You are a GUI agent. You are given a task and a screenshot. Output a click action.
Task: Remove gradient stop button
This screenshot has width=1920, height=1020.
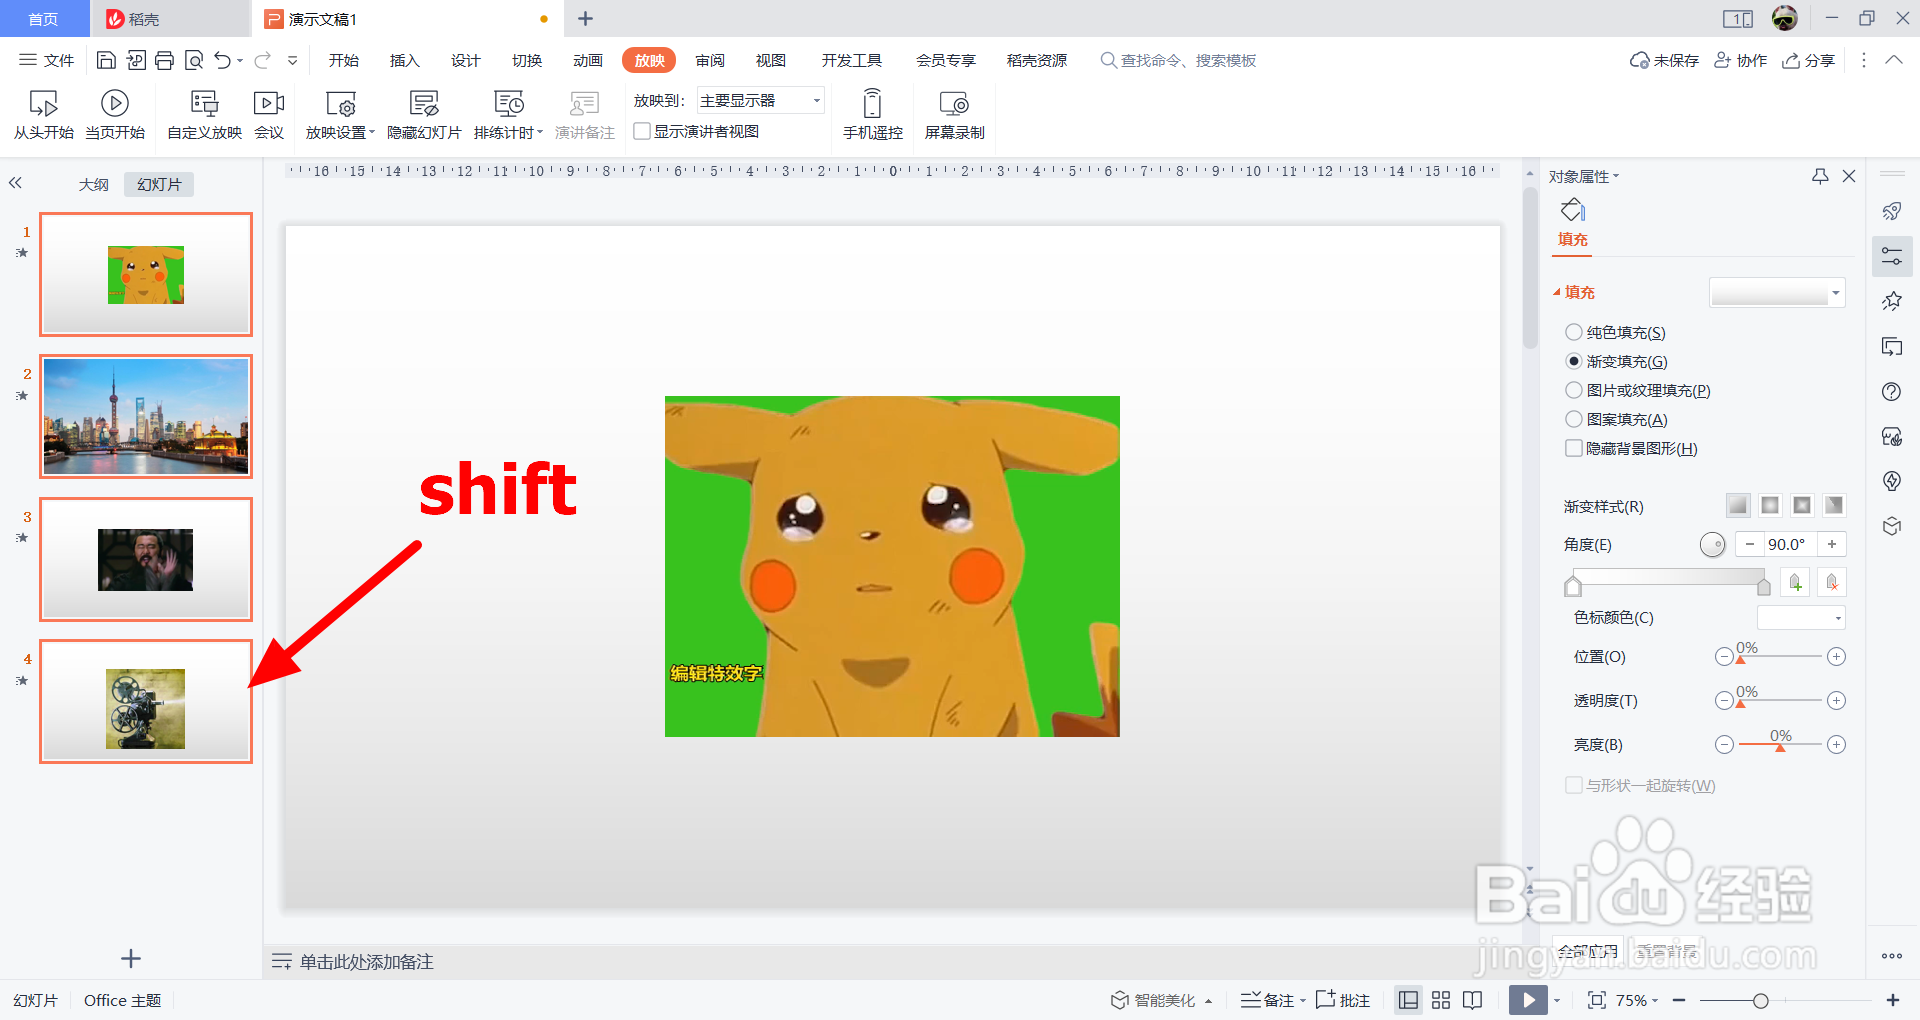(x=1832, y=582)
